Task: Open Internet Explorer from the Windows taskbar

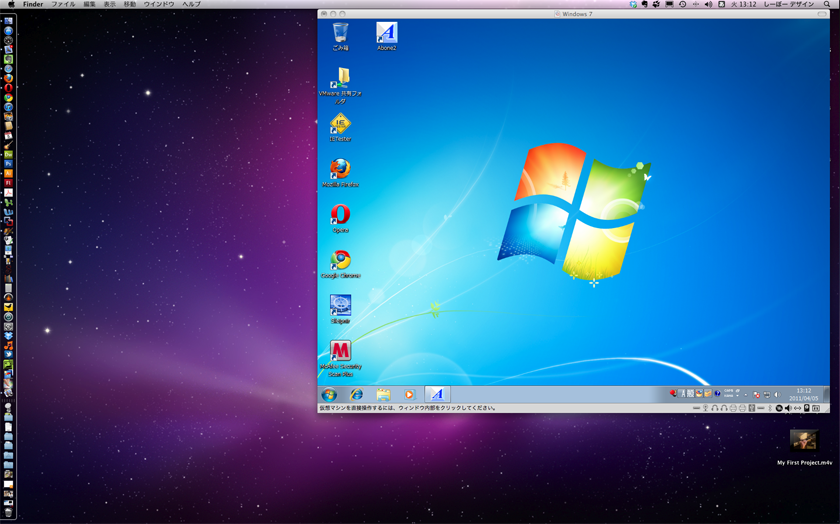Action: pyautogui.click(x=356, y=395)
